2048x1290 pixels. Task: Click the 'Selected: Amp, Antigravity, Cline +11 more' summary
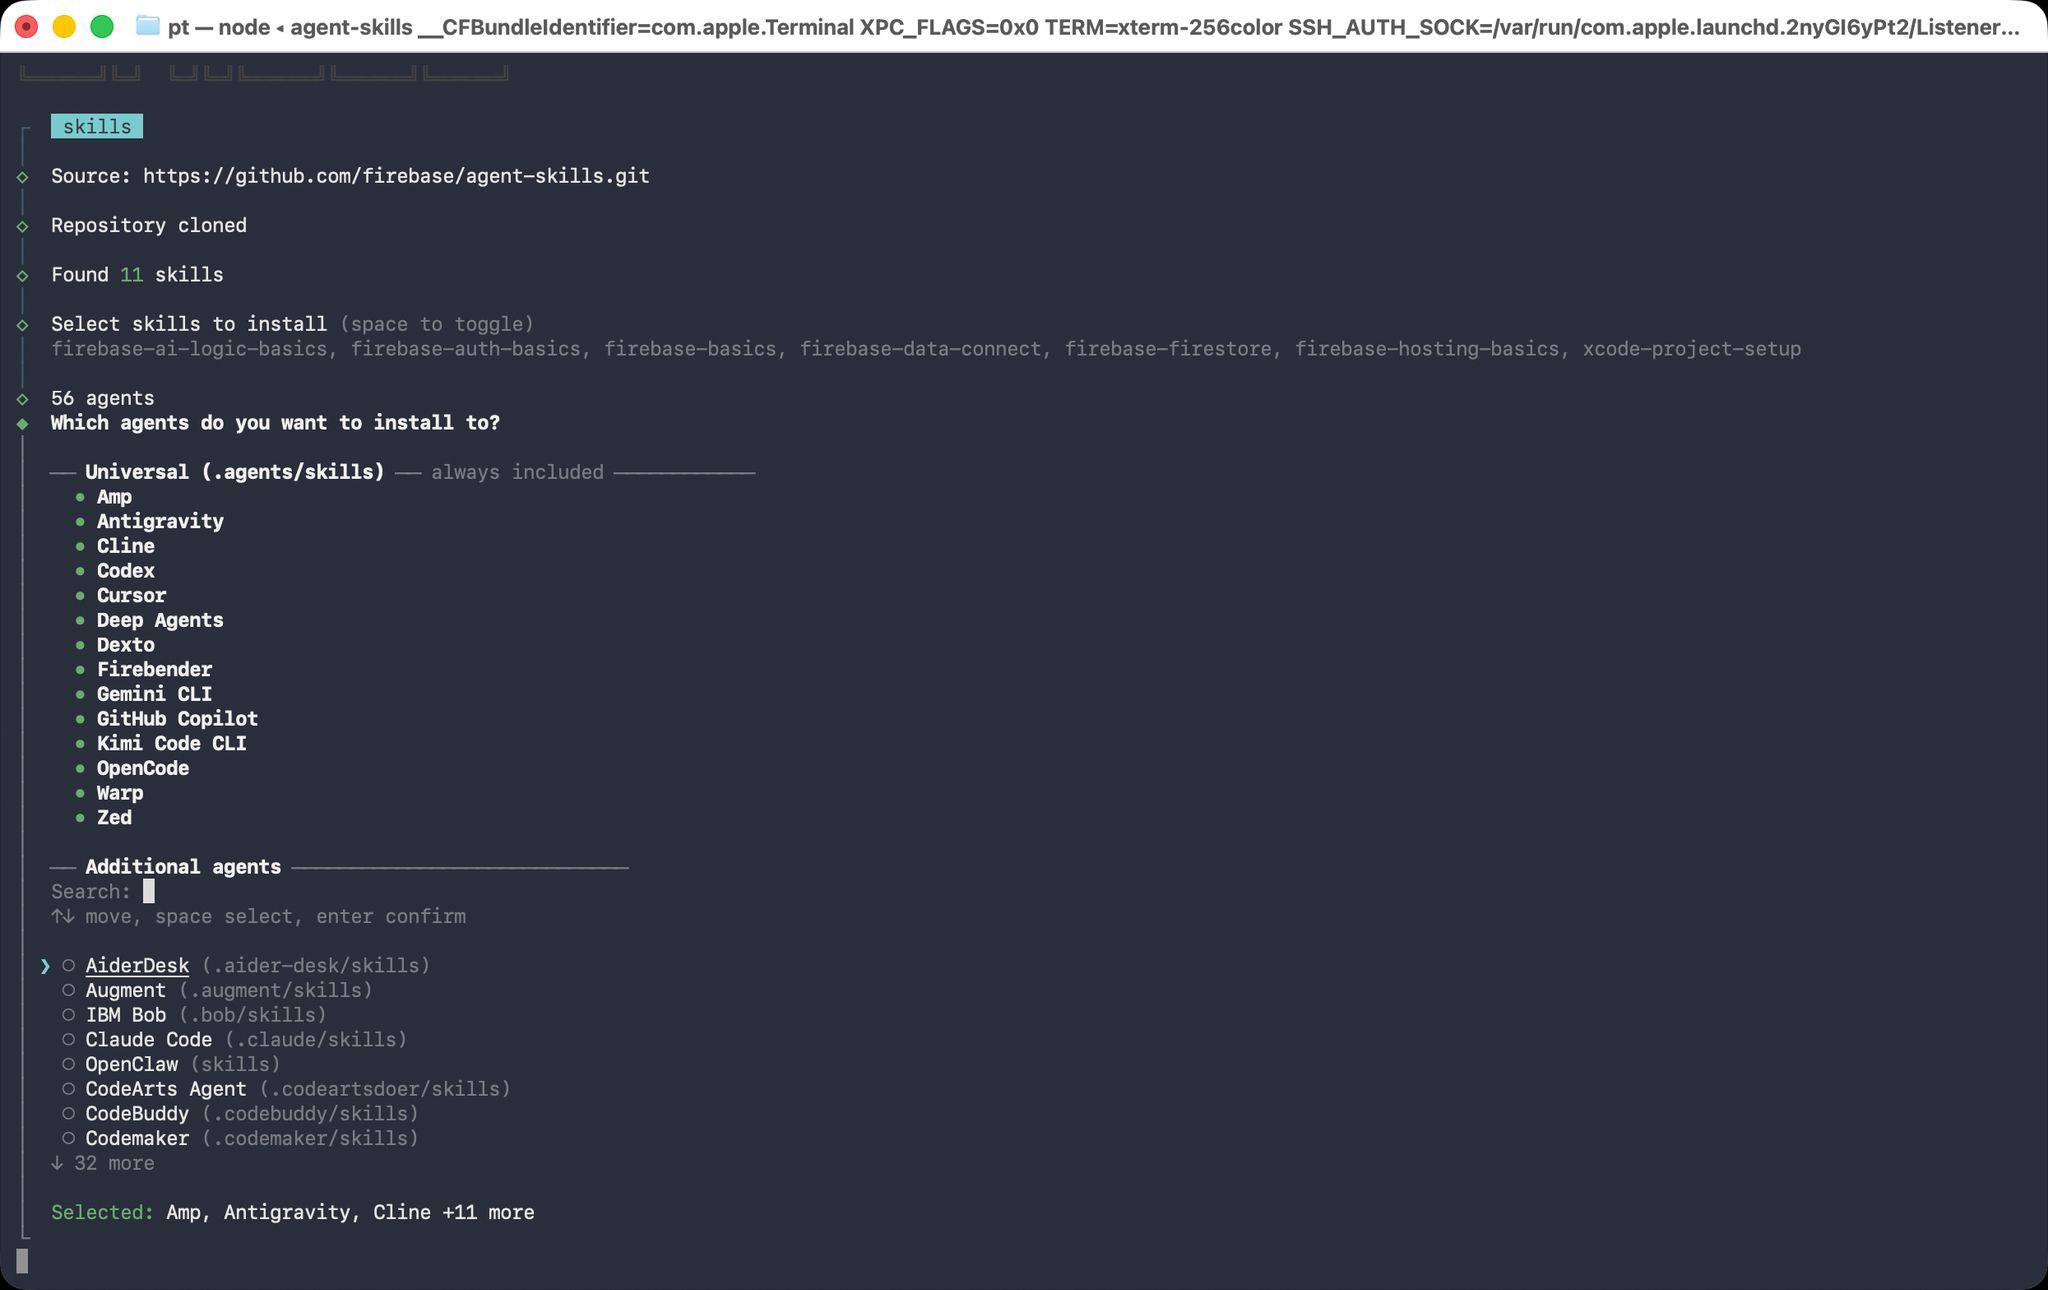point(293,1212)
